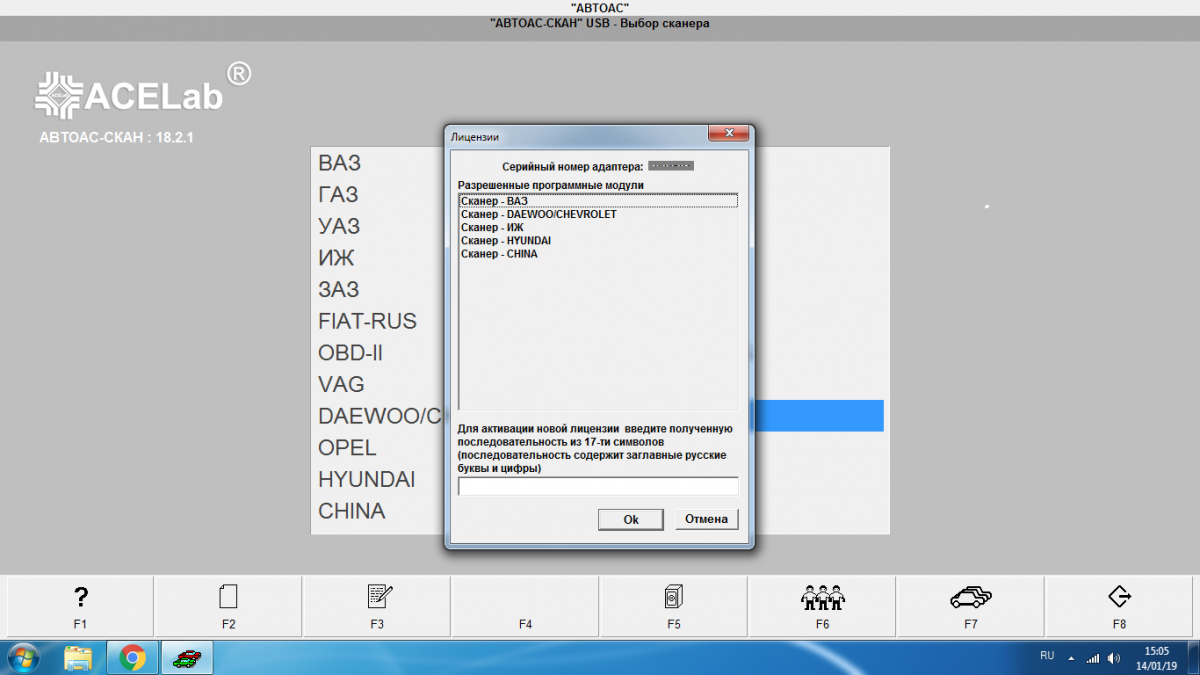Choose FIAT-RUS in scanner list

[367, 321]
